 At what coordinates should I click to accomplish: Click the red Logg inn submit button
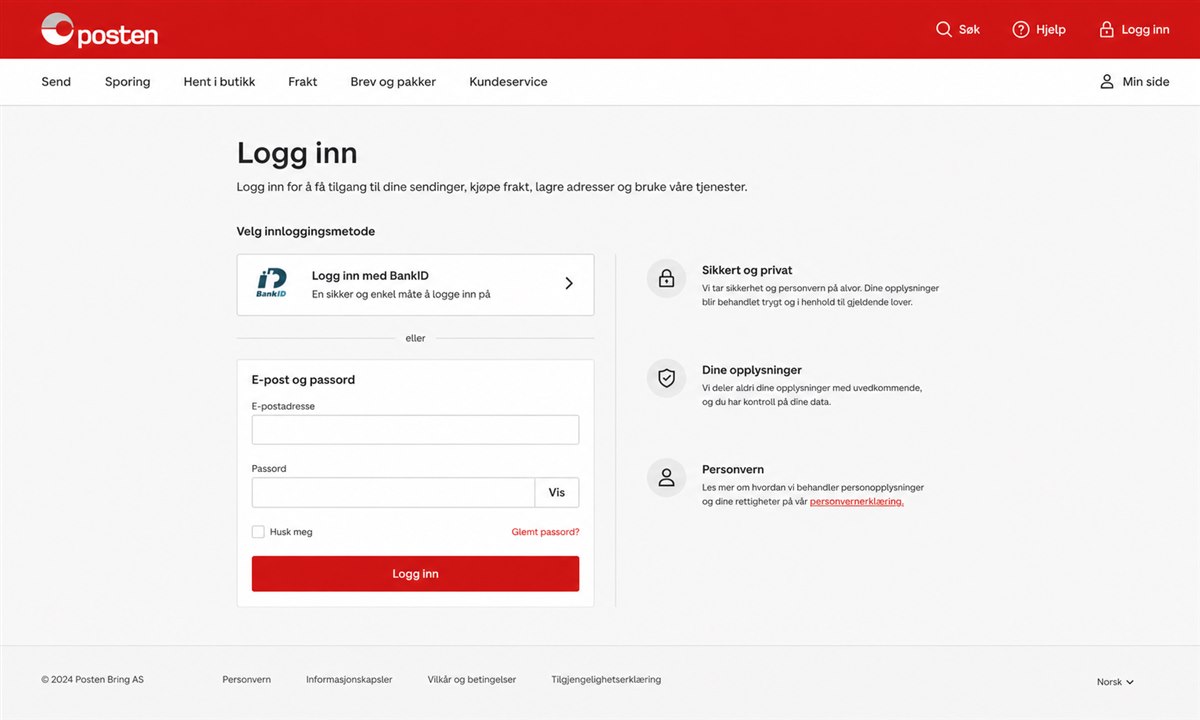tap(415, 574)
